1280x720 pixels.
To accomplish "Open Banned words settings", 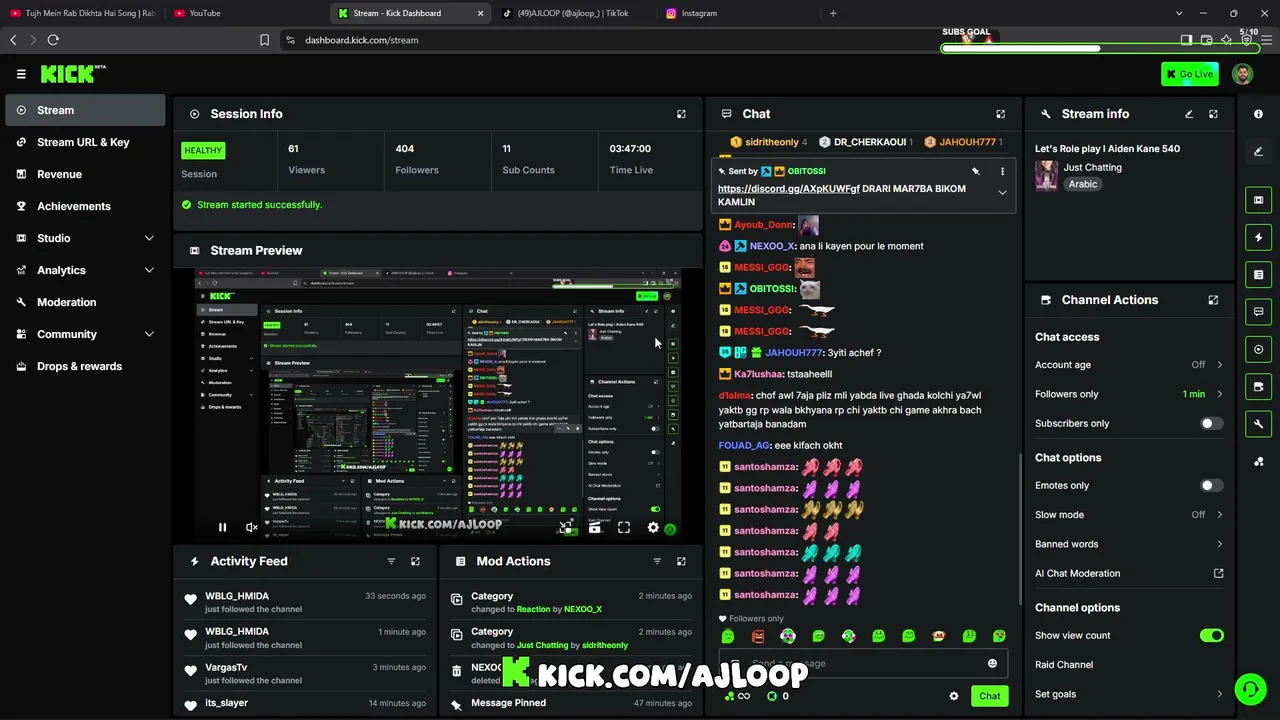I will (x=1129, y=544).
